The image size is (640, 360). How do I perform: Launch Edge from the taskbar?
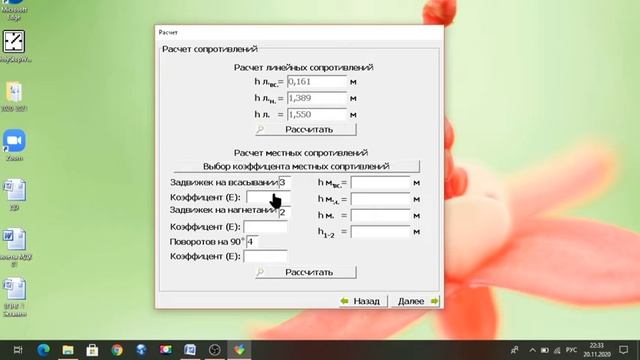[43, 350]
